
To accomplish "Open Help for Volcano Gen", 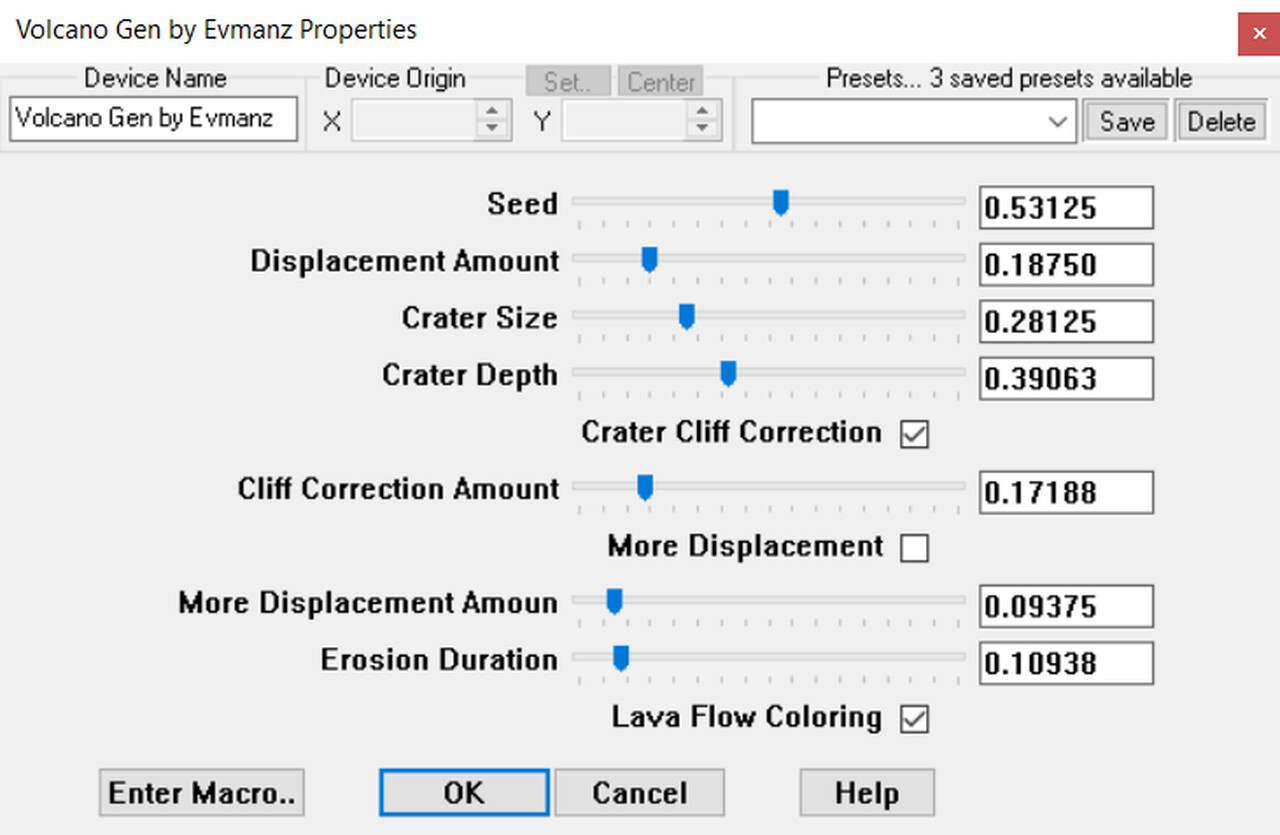I will pos(866,792).
